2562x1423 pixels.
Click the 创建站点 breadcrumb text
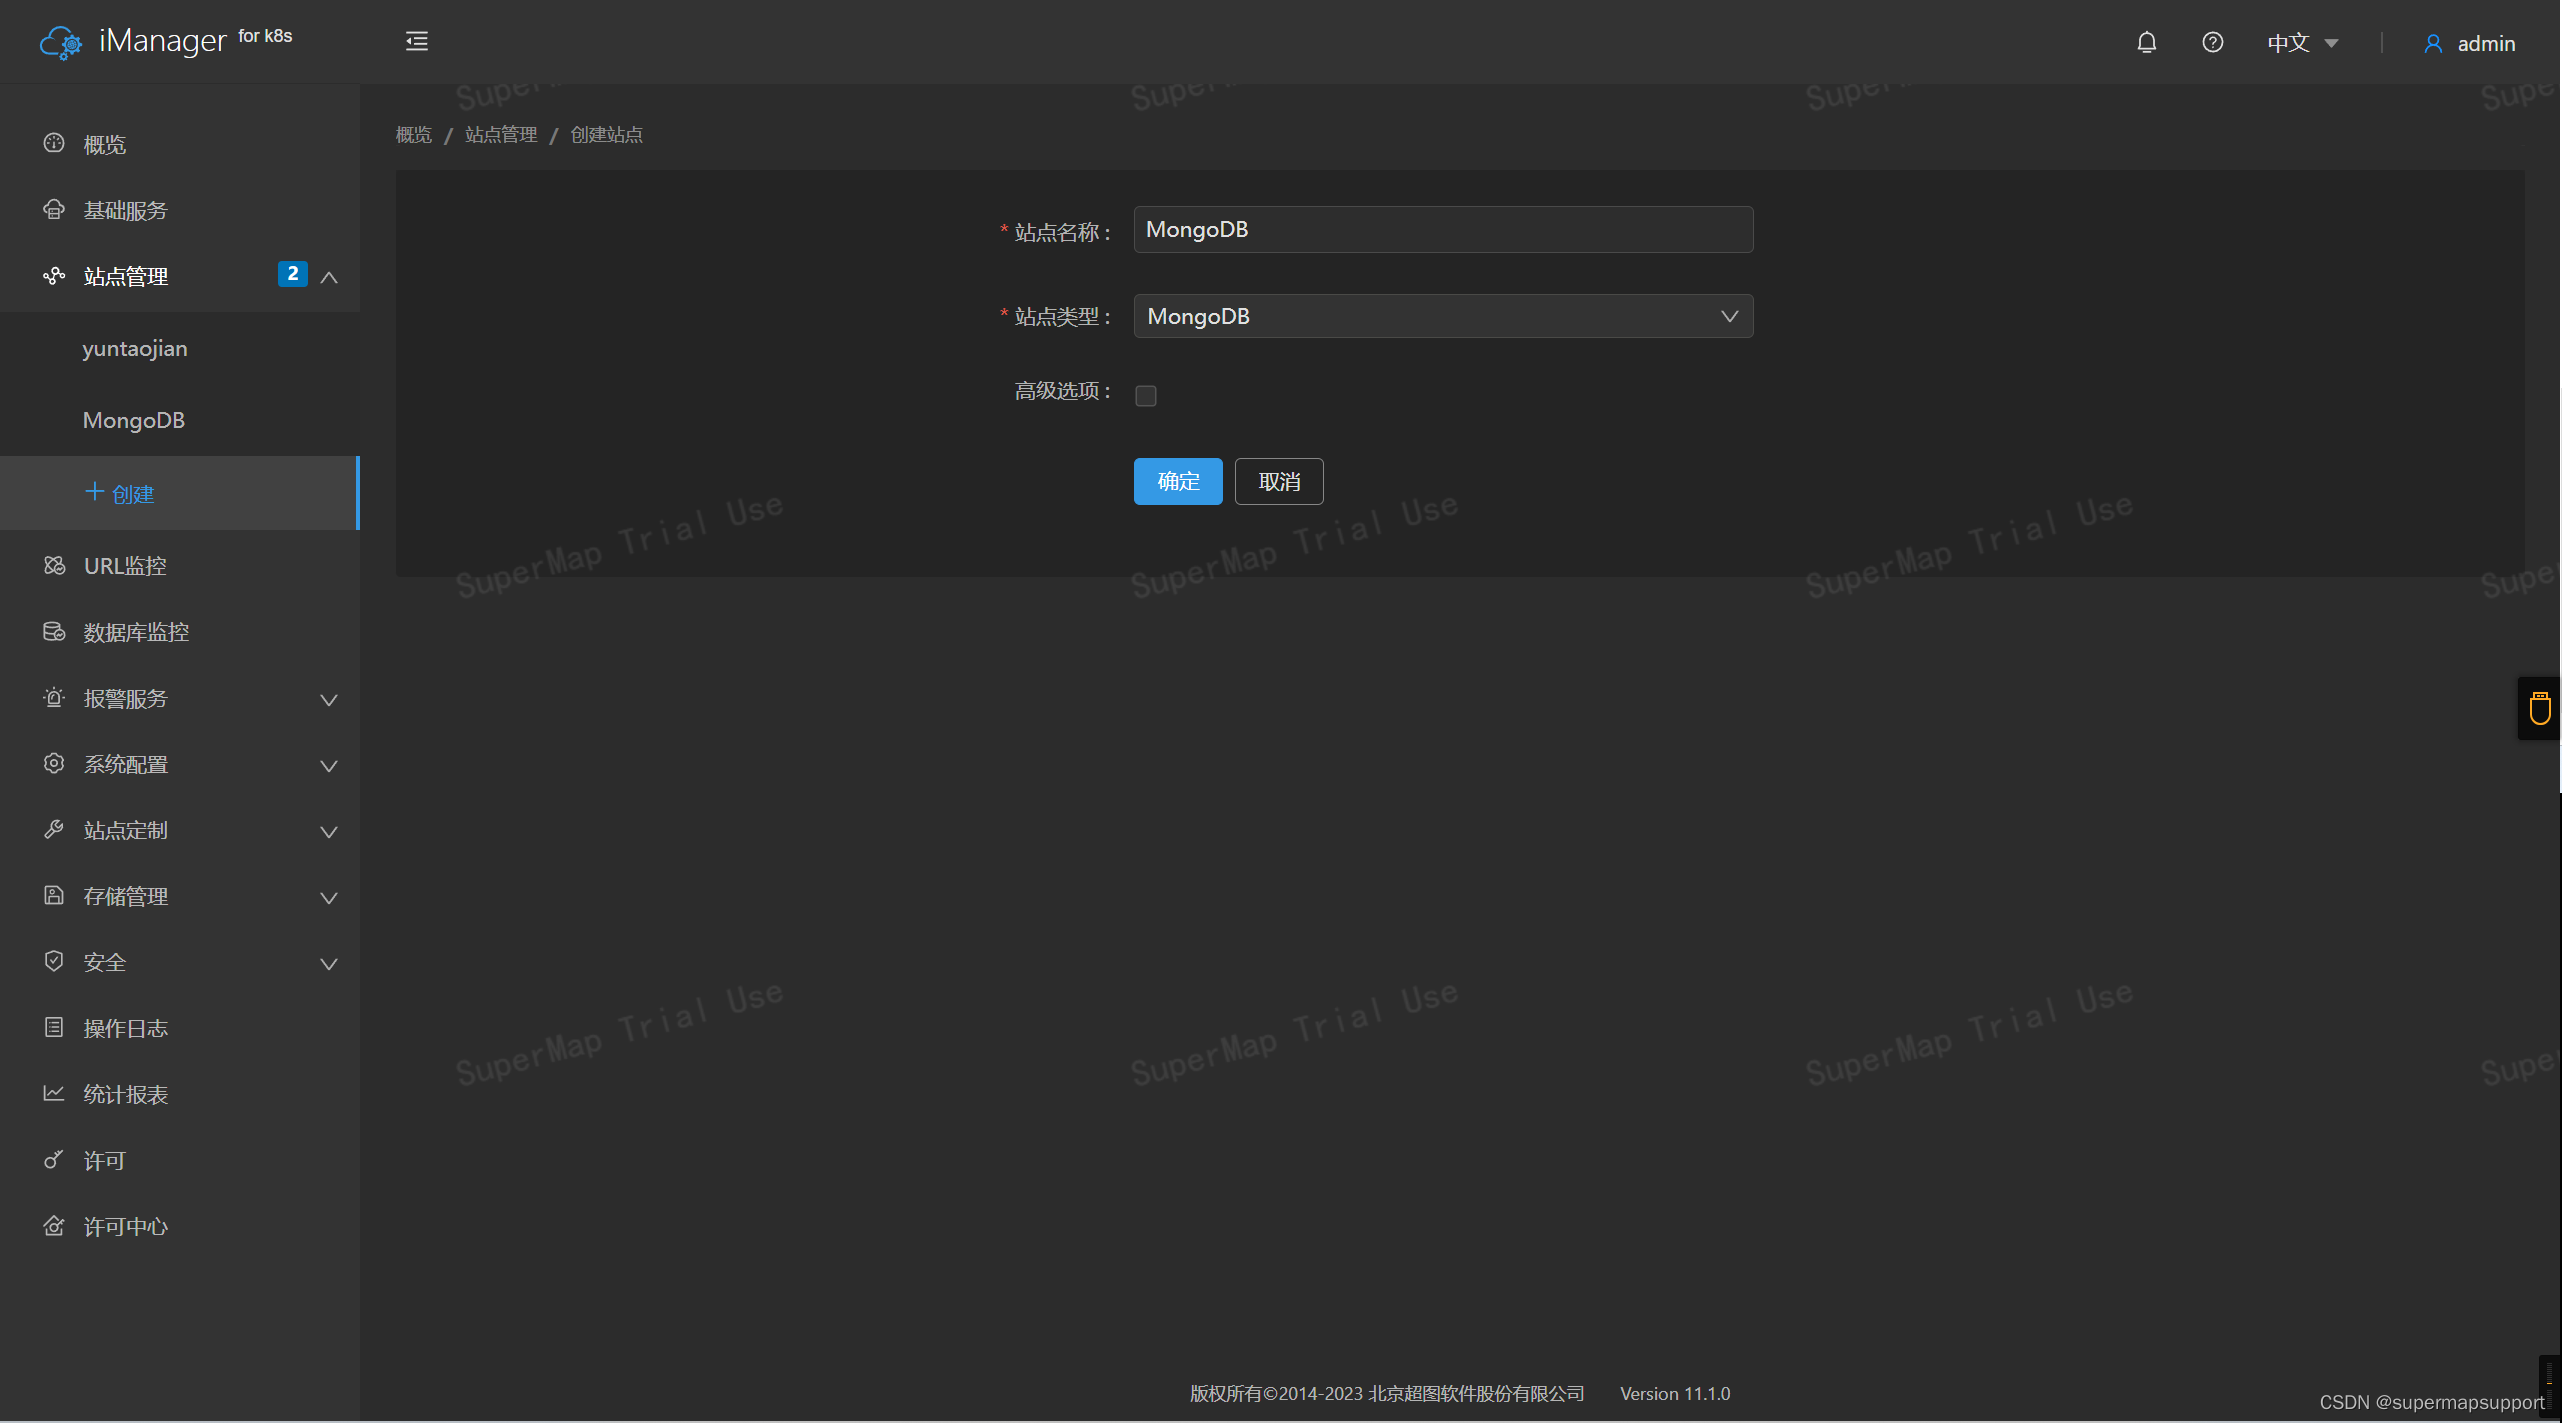[x=606, y=134]
